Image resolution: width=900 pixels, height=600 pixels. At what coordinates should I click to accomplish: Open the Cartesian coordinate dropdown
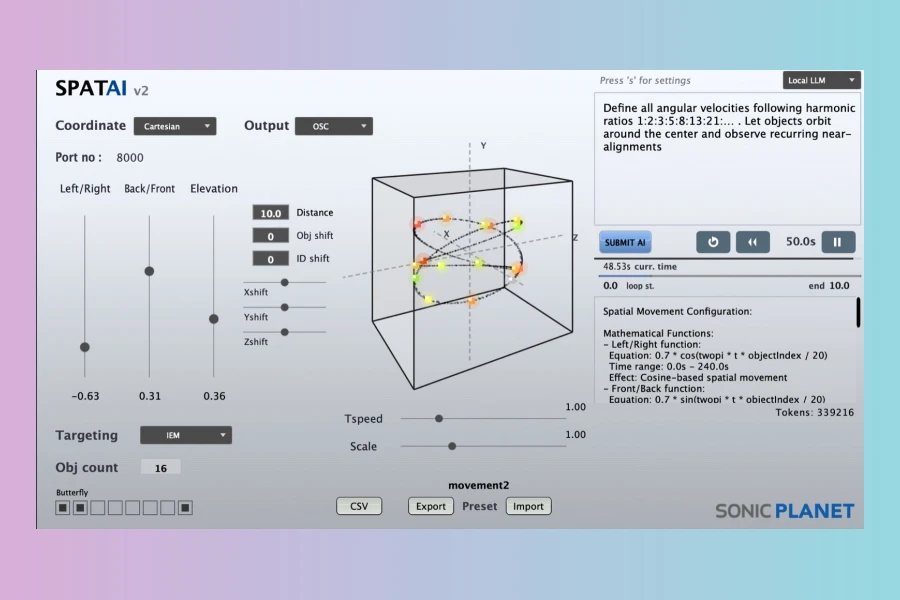[x=175, y=126]
